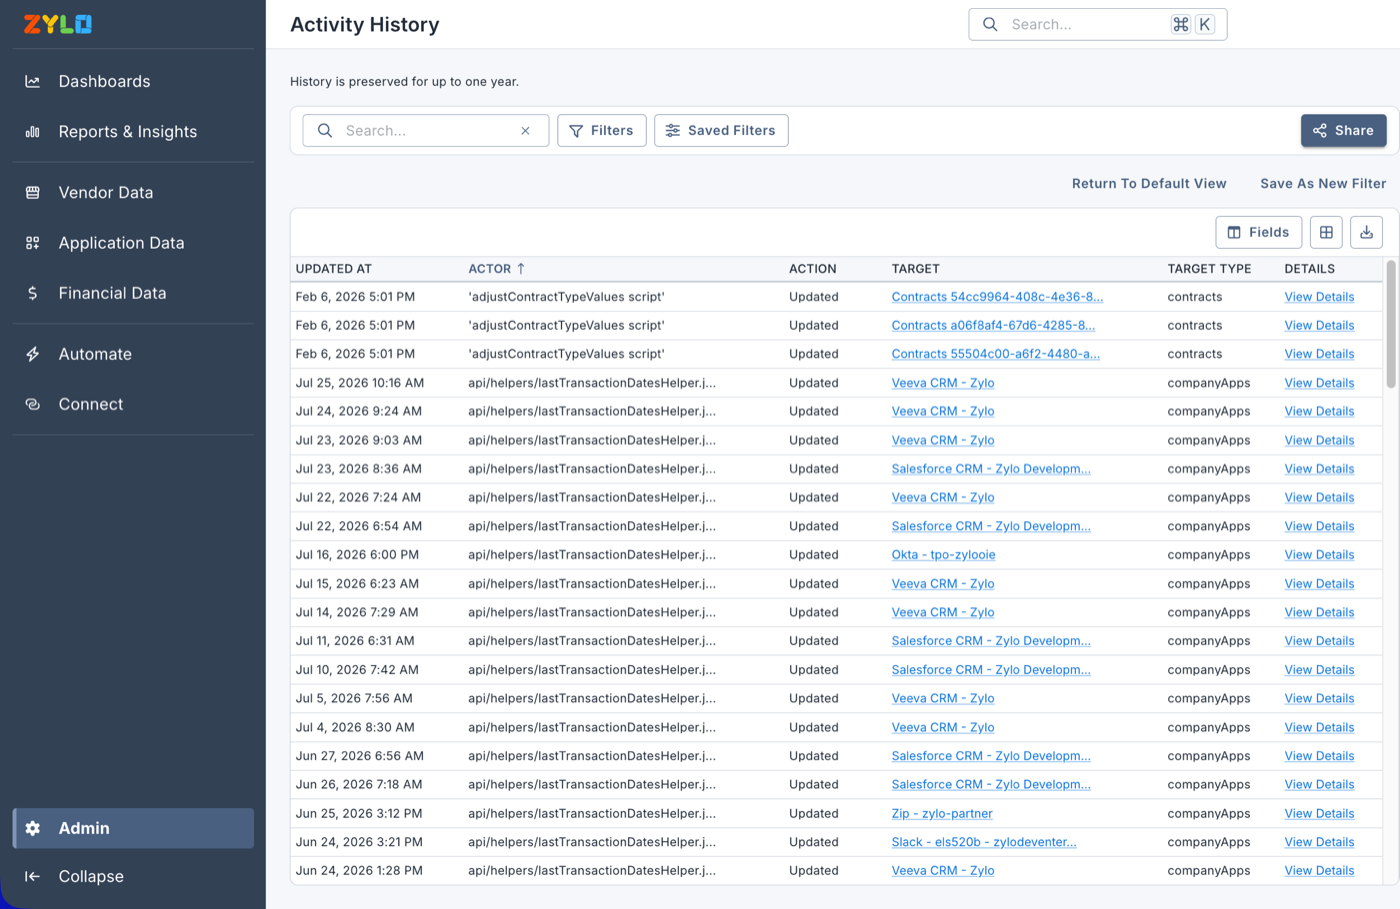This screenshot has height=909, width=1400.
Task: Save current view as new filter
Action: point(1323,183)
